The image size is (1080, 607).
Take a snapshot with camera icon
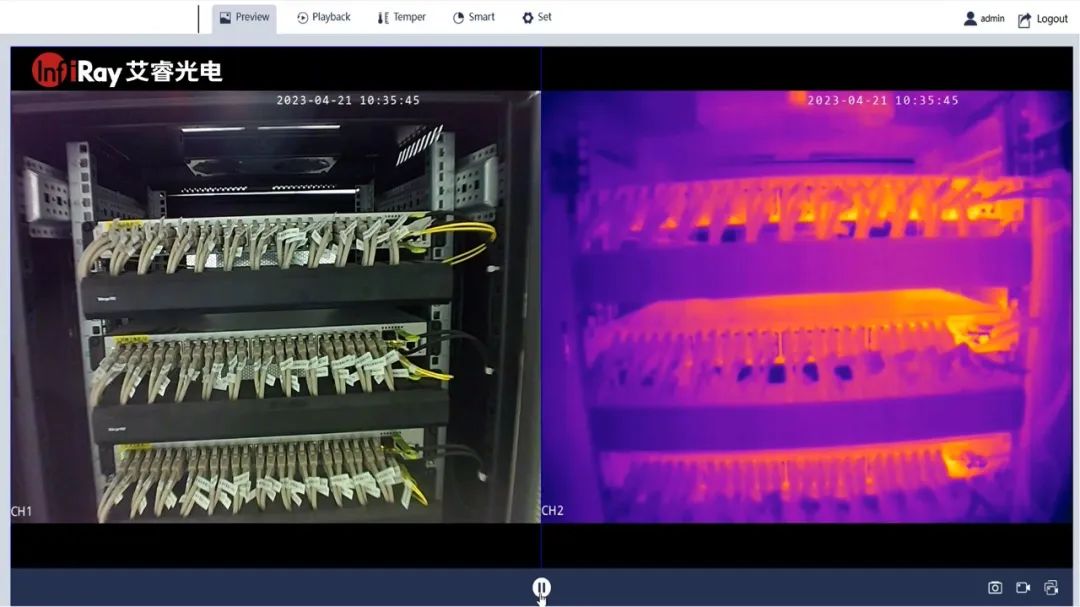pyautogui.click(x=995, y=588)
